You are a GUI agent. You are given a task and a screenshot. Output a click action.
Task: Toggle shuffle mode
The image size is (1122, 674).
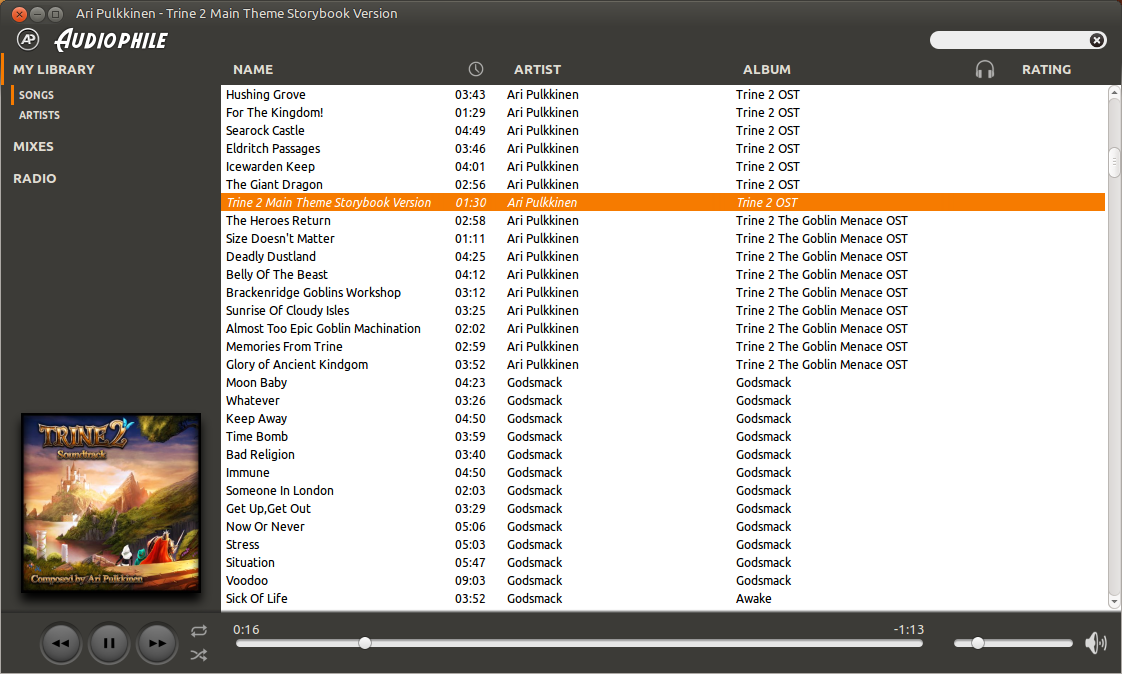click(x=199, y=655)
